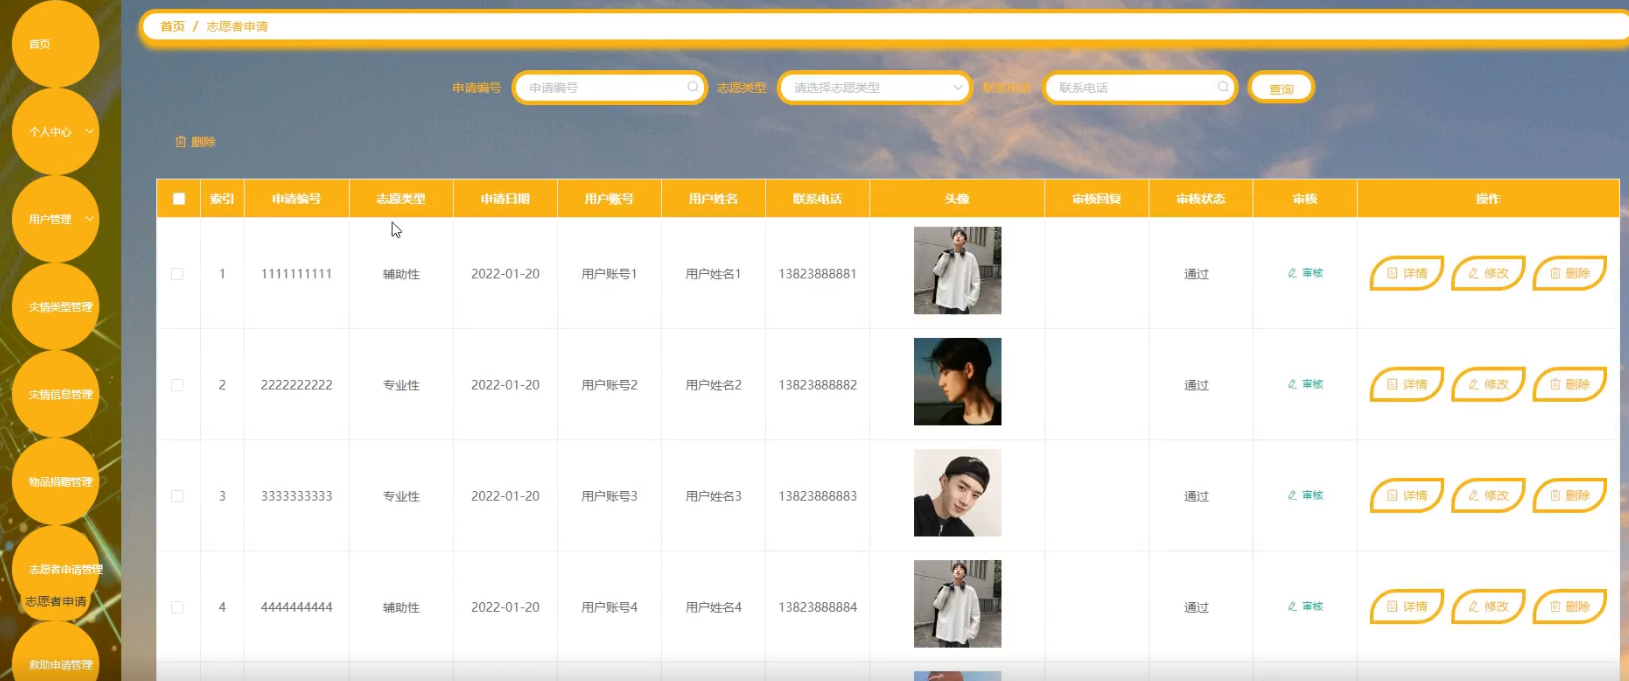Click 修改 for 用户账号3 row
The image size is (1629, 681).
1488,495
